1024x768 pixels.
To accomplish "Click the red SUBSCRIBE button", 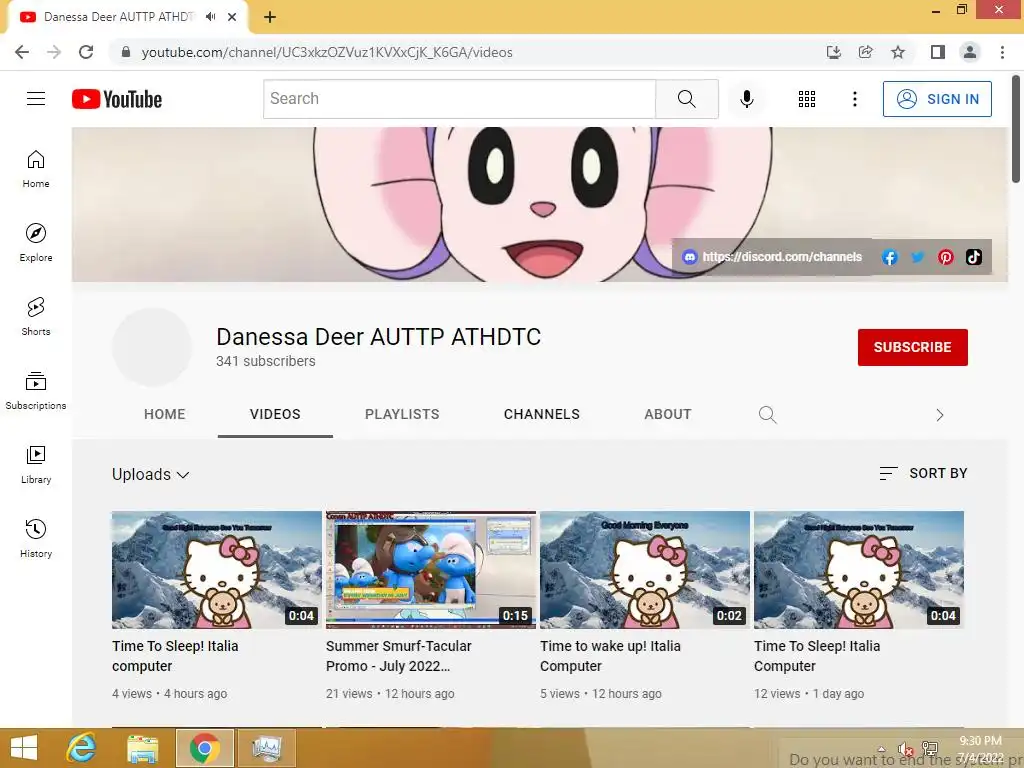I will click(912, 347).
